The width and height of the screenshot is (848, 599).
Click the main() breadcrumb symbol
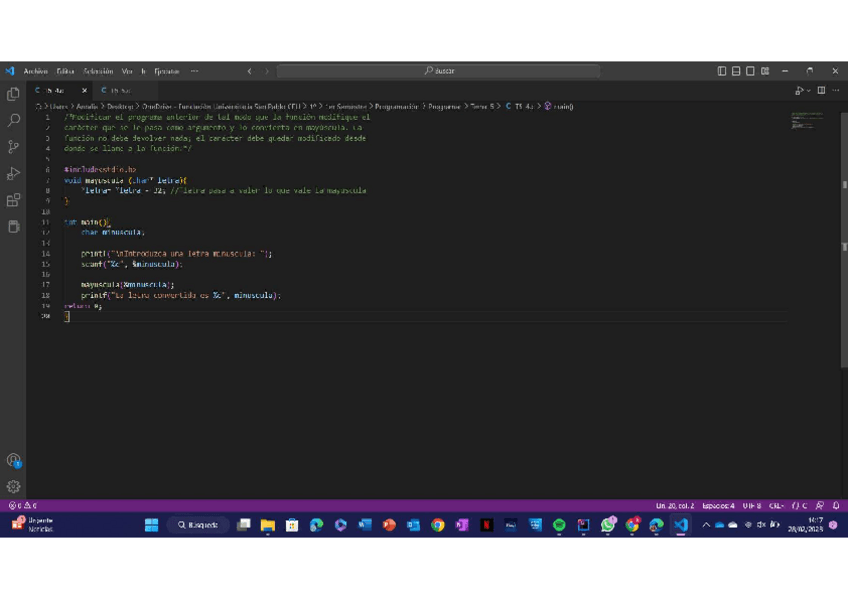562,106
